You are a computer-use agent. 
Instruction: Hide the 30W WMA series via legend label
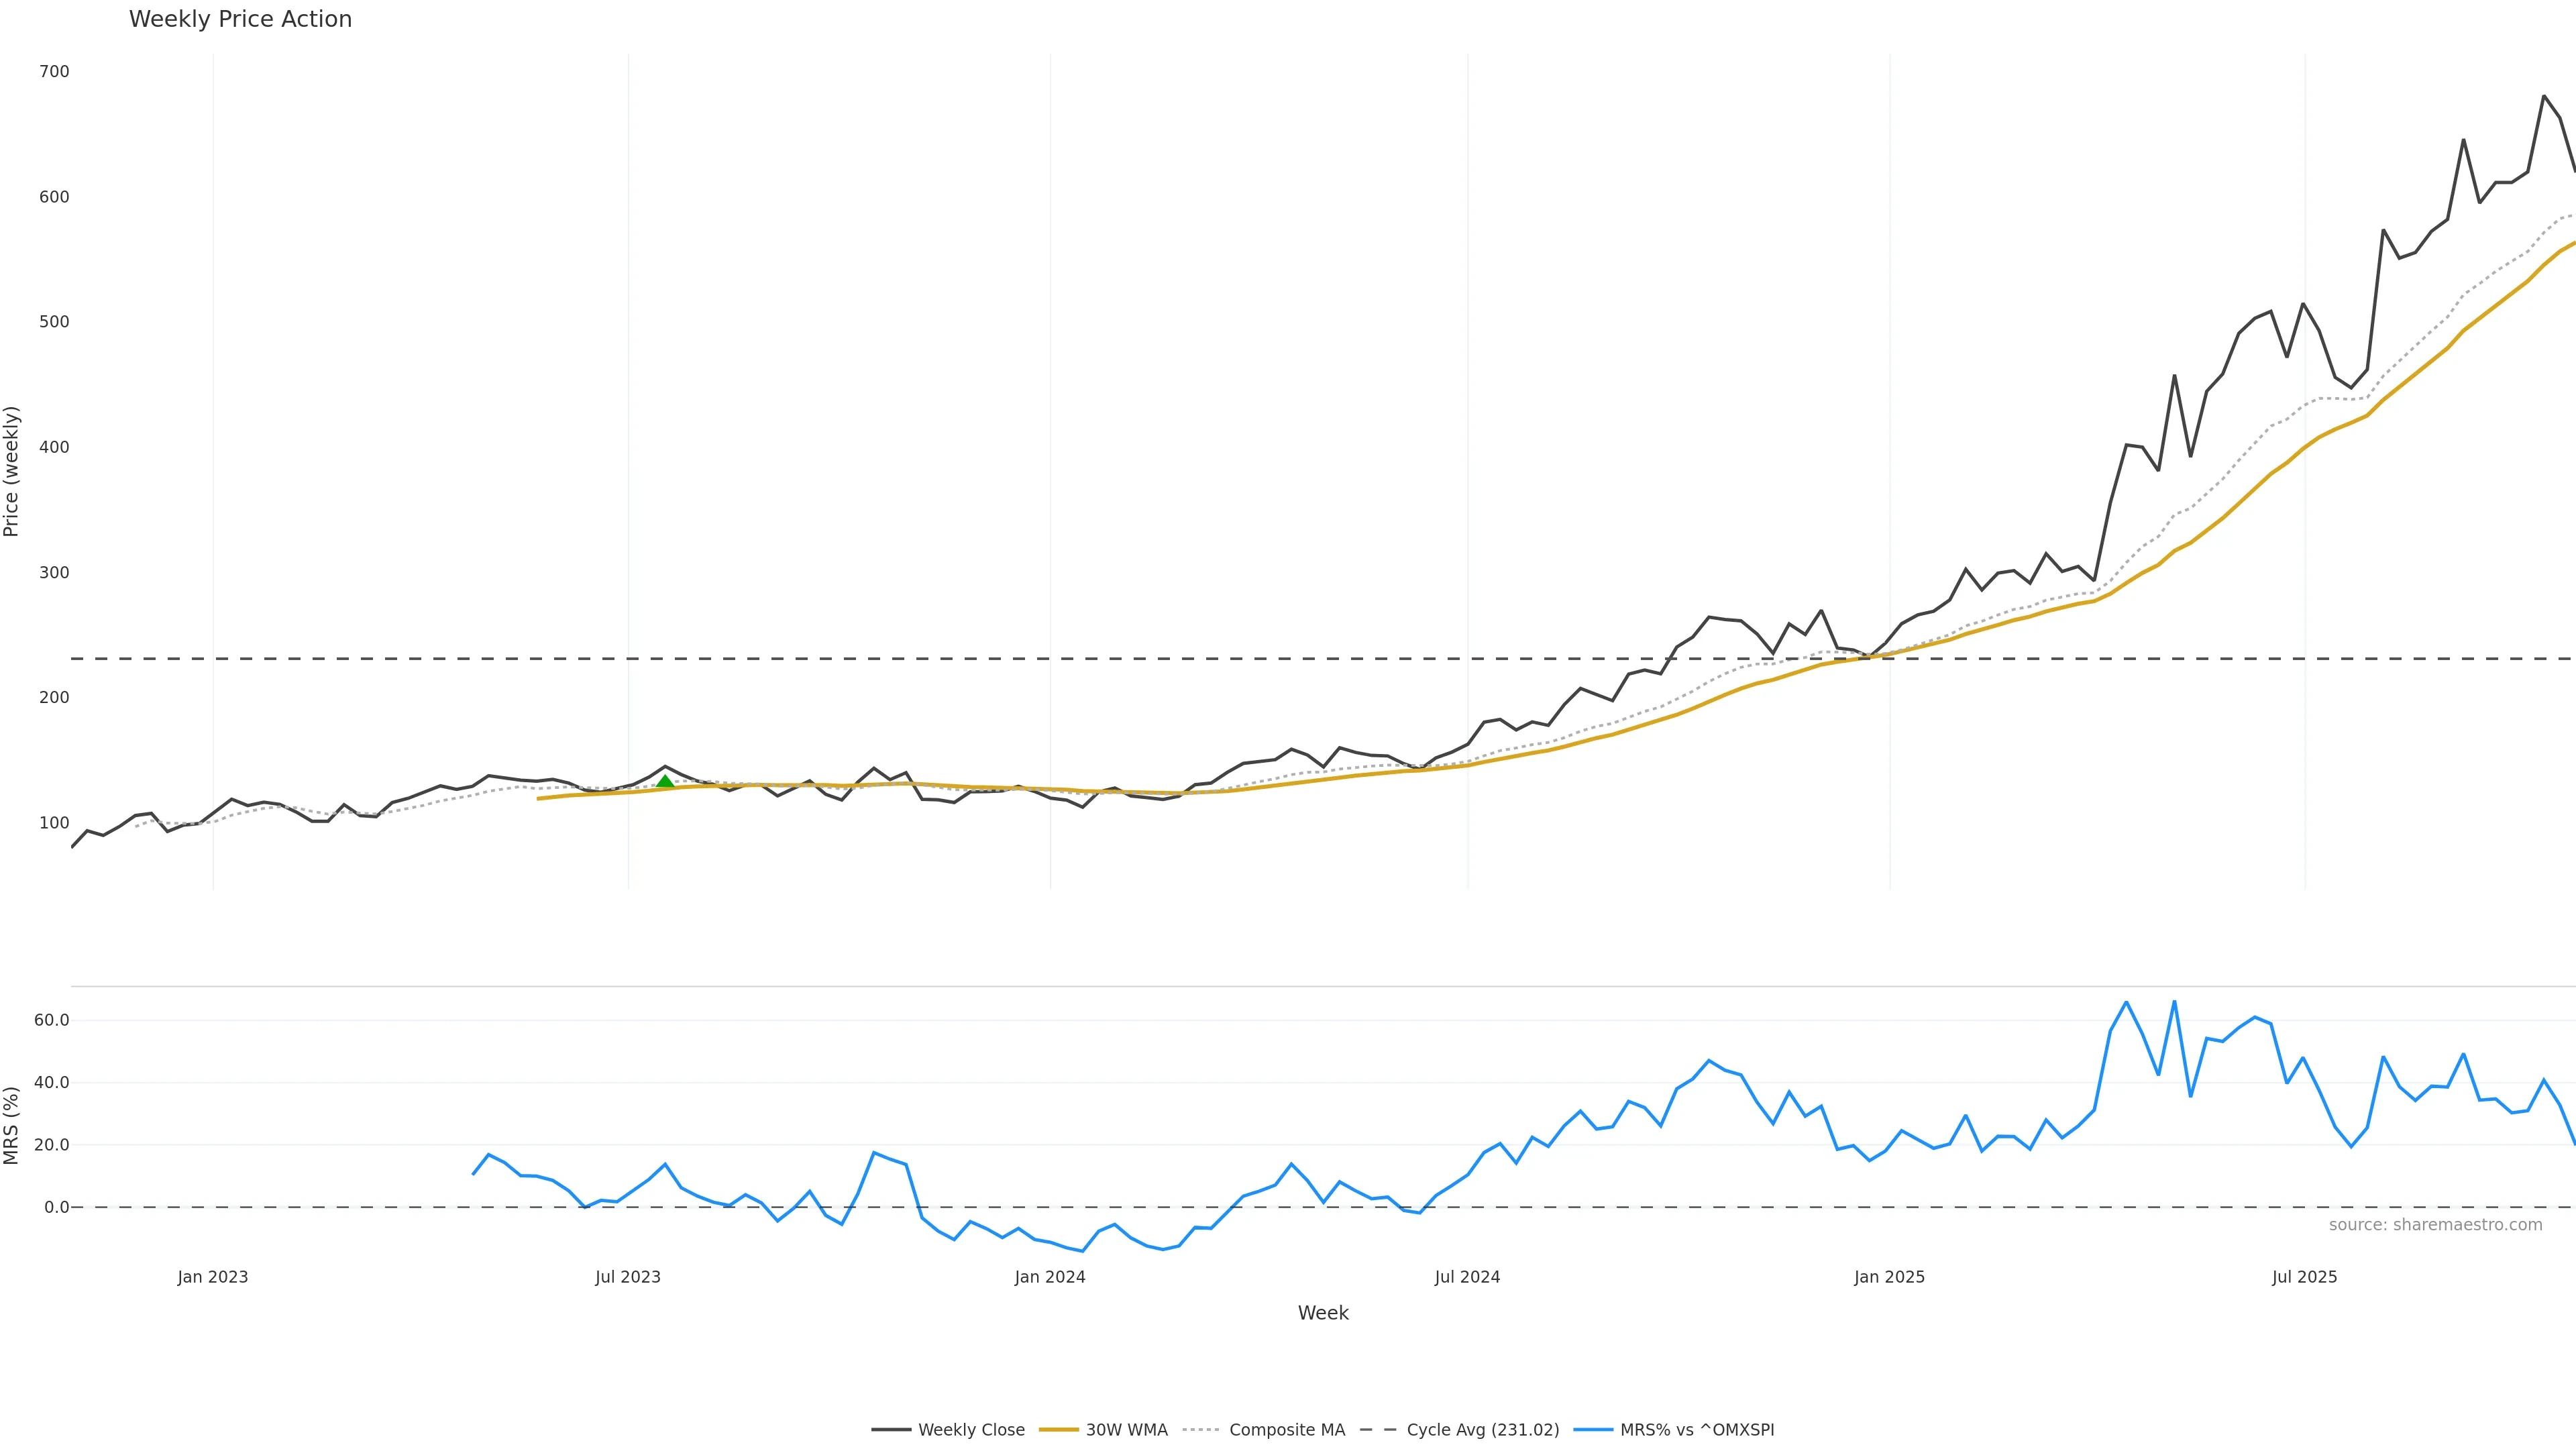click(x=1126, y=1430)
